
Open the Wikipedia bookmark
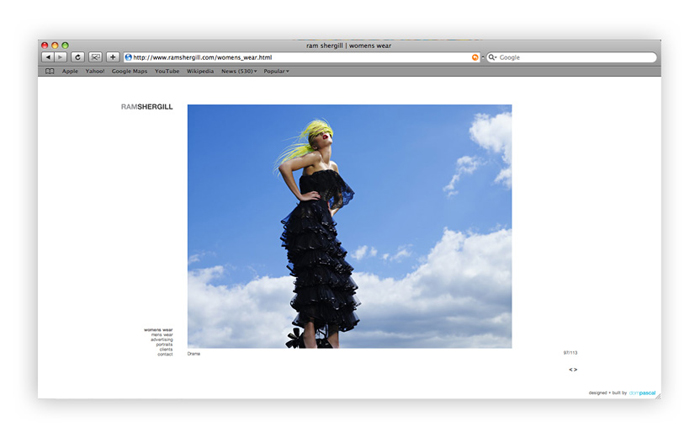point(200,71)
